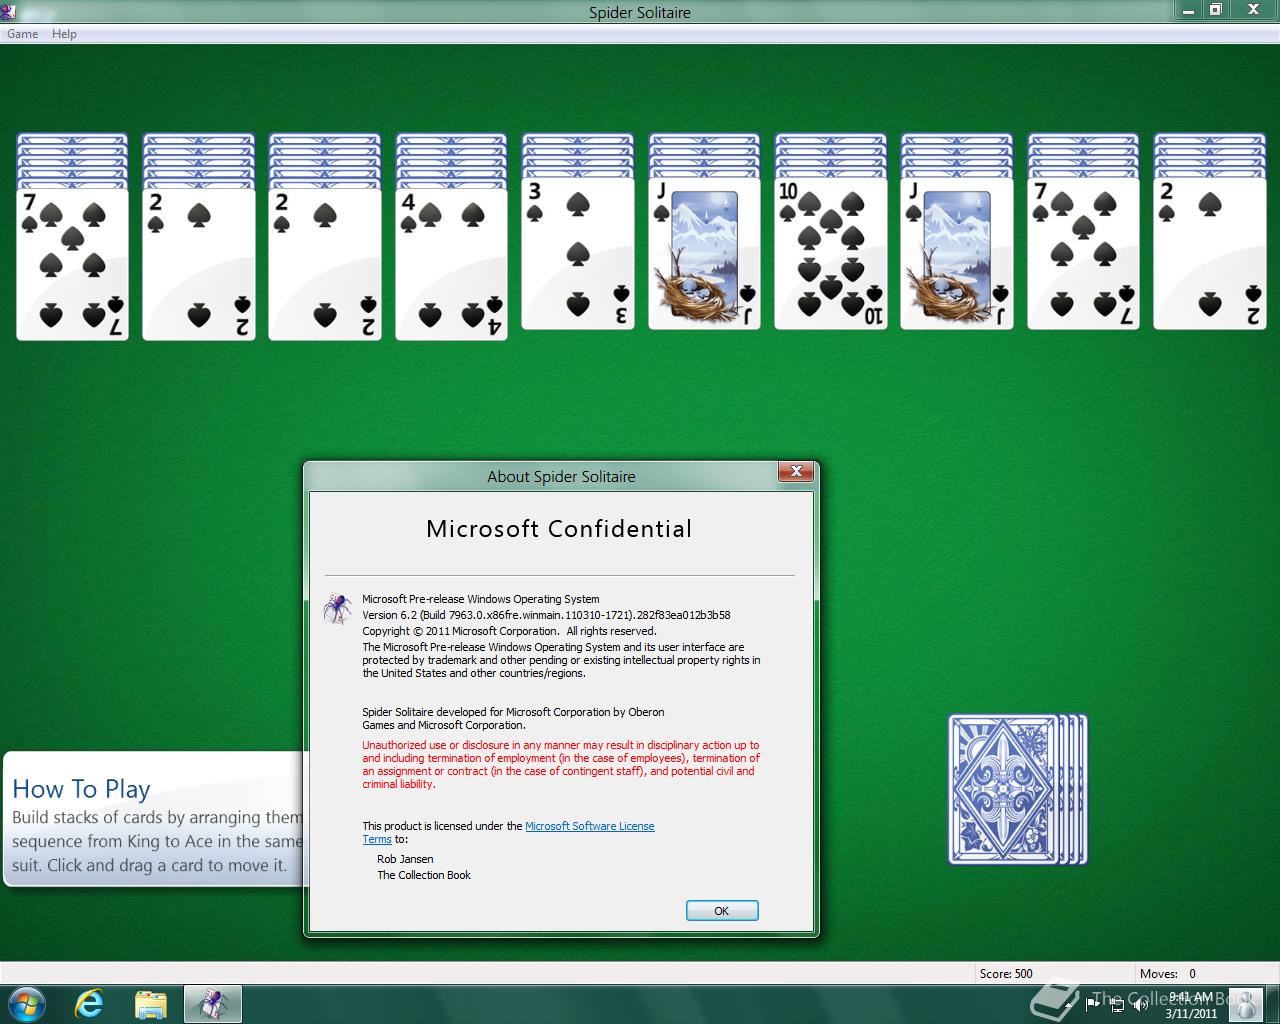Open the Start menu orb
Image resolution: width=1280 pixels, height=1024 pixels.
(x=27, y=1003)
